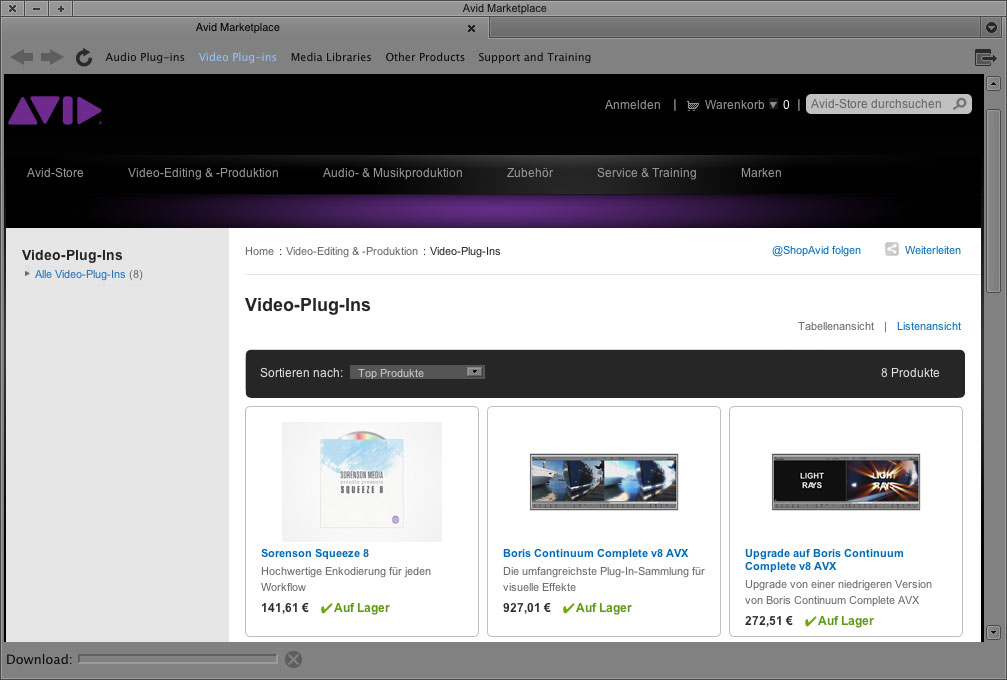Cancel the download with the X icon
The height and width of the screenshot is (680, 1007).
(x=293, y=659)
